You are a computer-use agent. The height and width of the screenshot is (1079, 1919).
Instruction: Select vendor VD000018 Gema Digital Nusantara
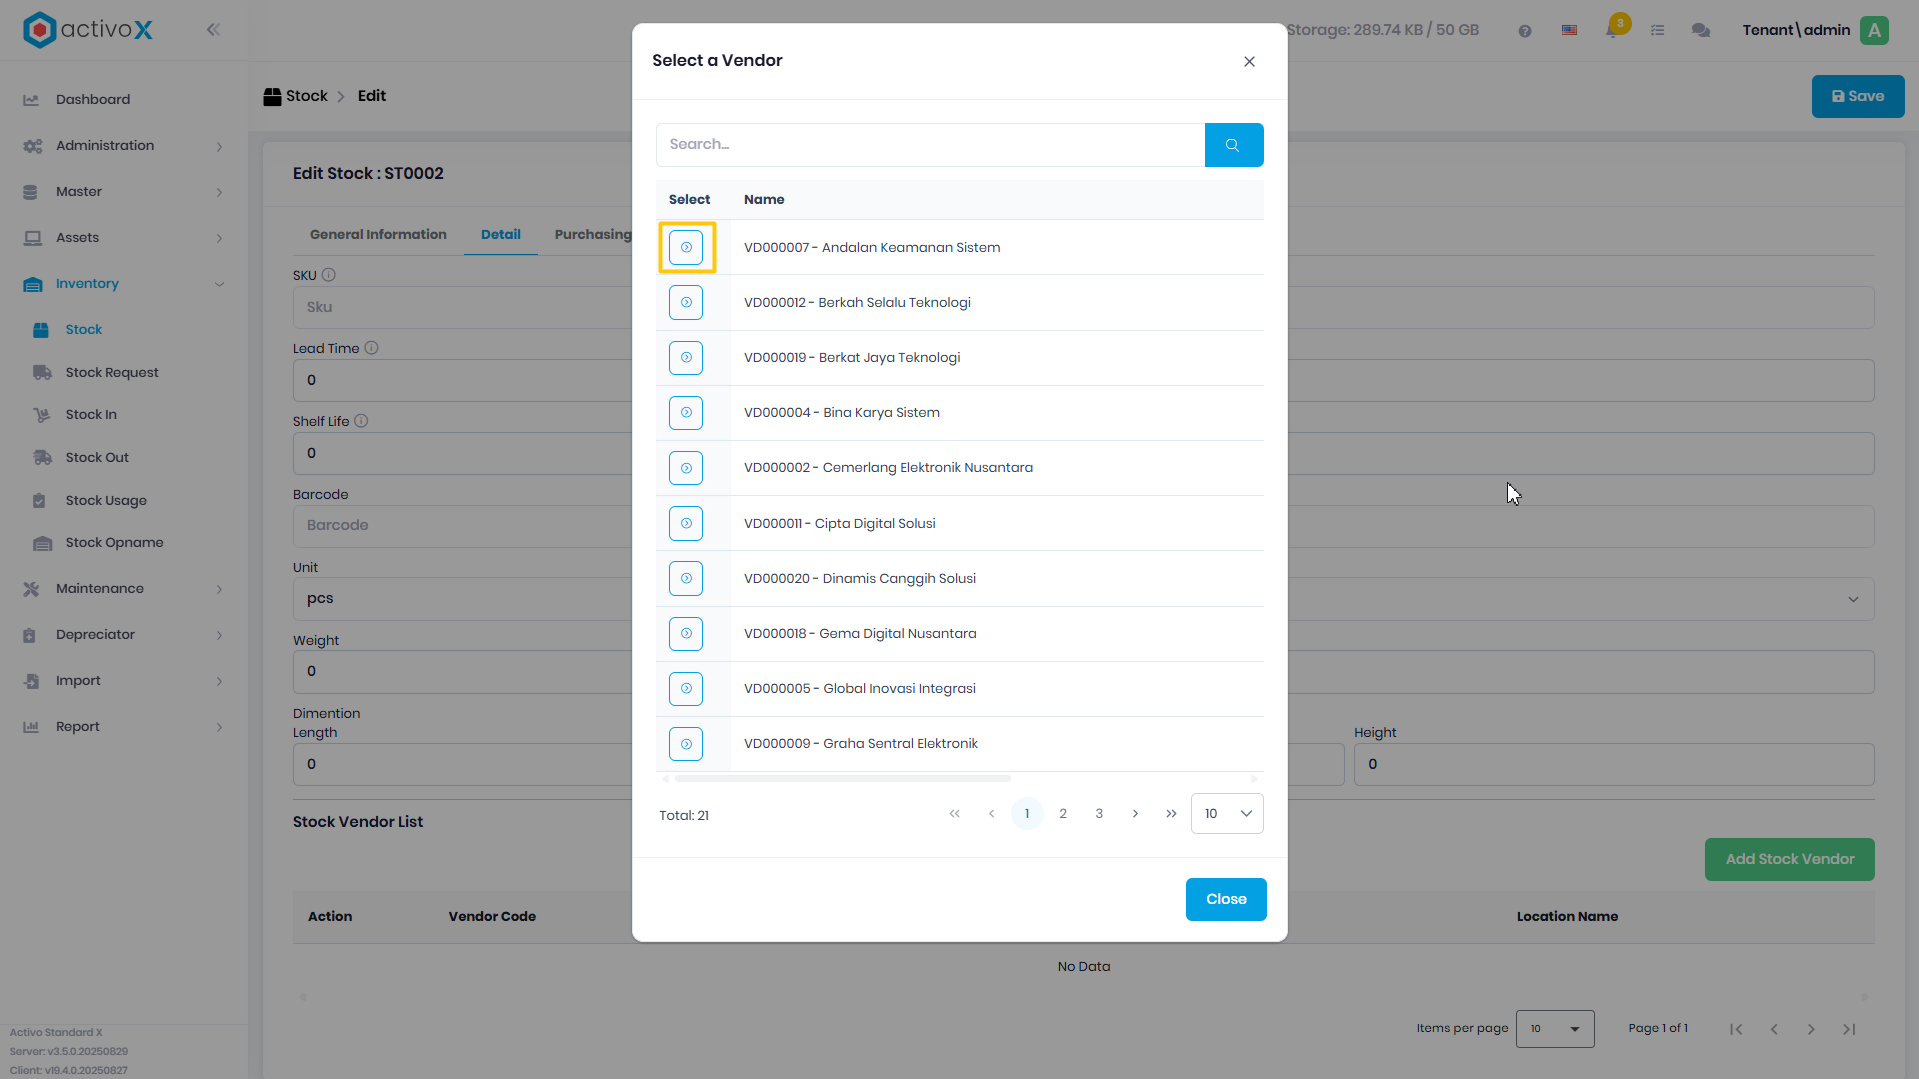point(686,633)
